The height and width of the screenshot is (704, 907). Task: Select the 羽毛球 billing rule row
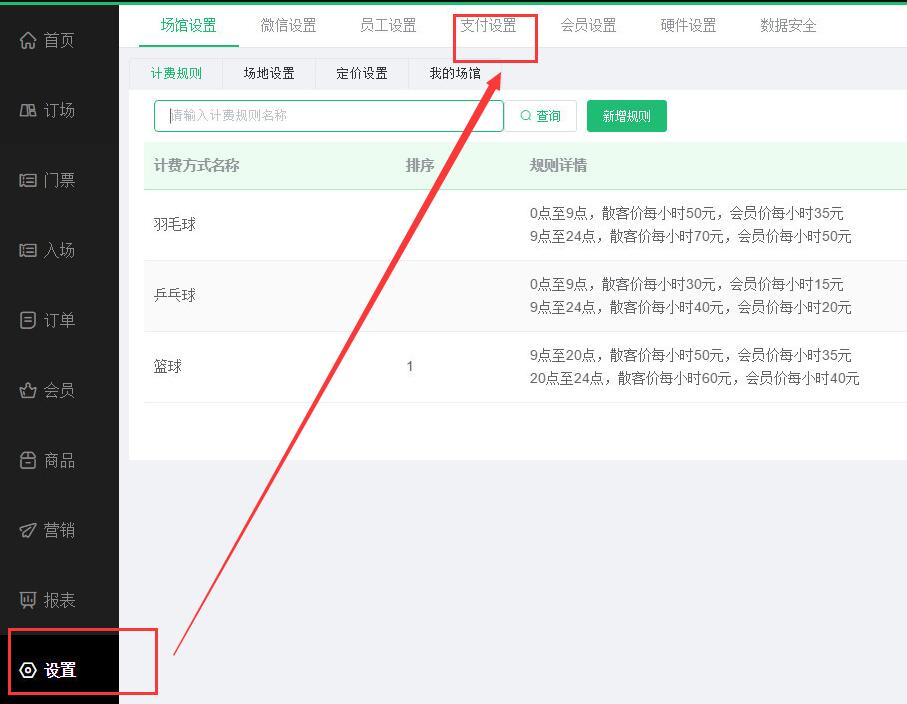175,225
